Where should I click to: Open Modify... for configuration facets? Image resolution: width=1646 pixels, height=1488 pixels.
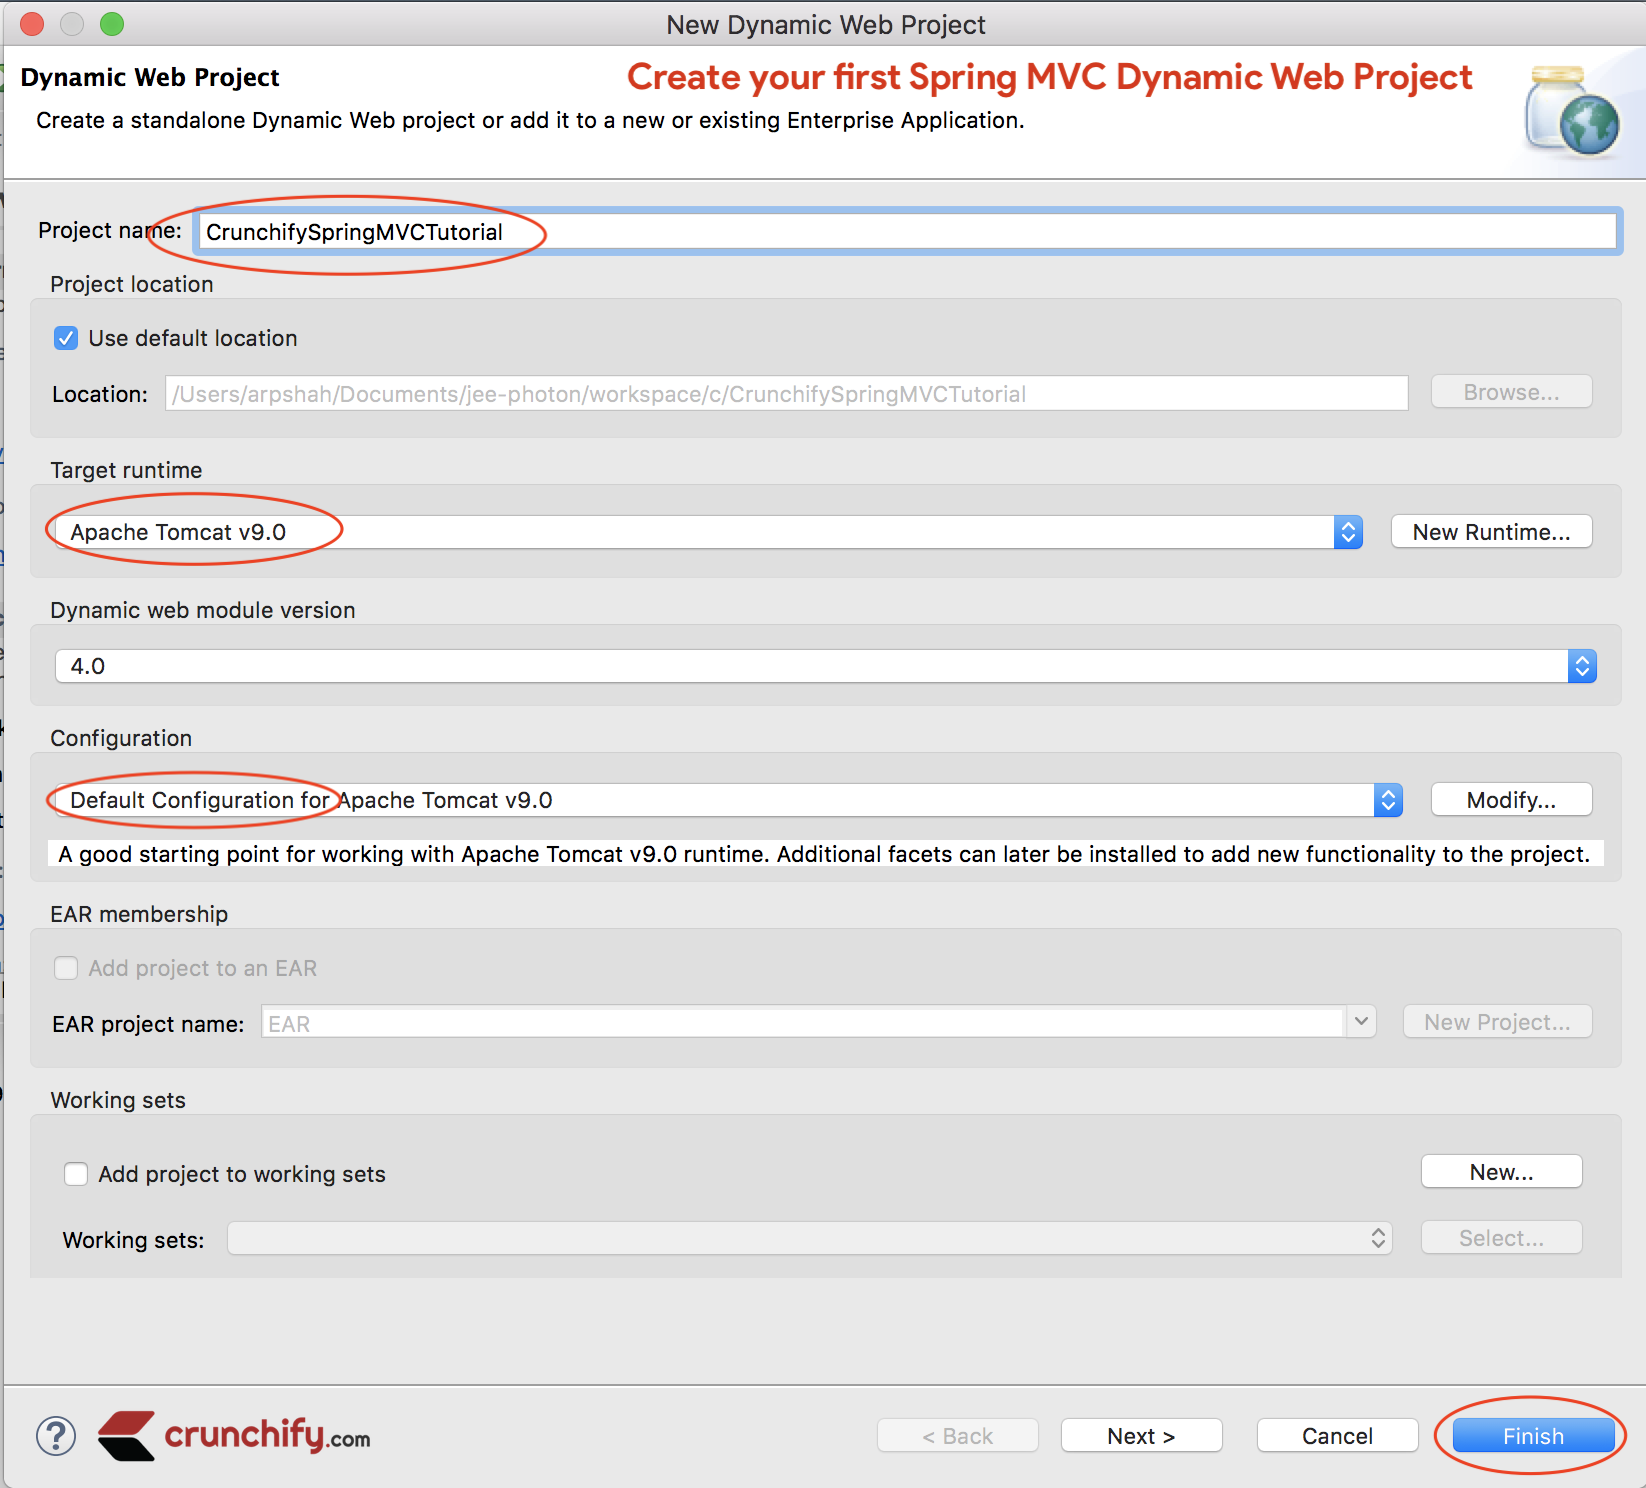[1510, 800]
